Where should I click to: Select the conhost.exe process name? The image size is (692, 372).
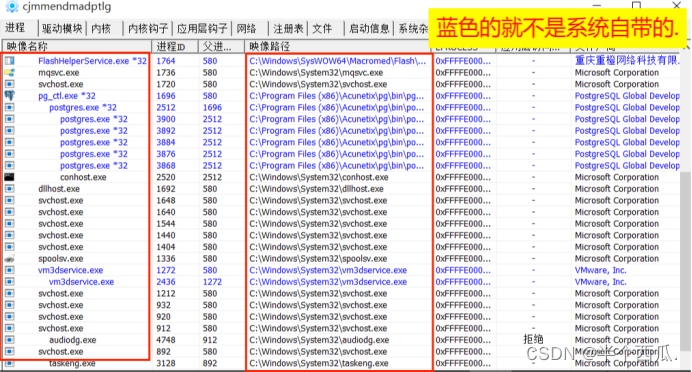[83, 177]
